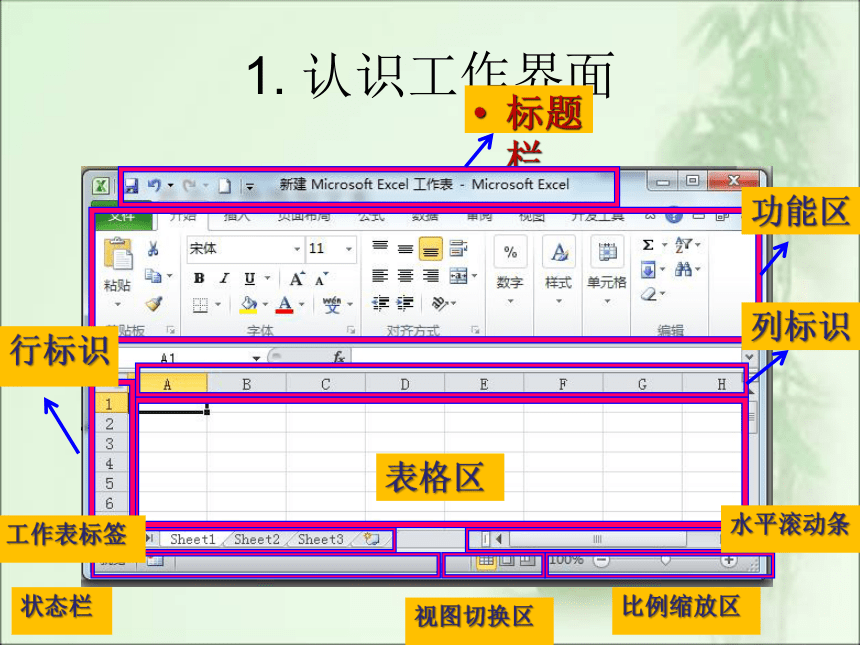Toggle Align Text Left
The image size is (860, 645).
click(x=380, y=275)
